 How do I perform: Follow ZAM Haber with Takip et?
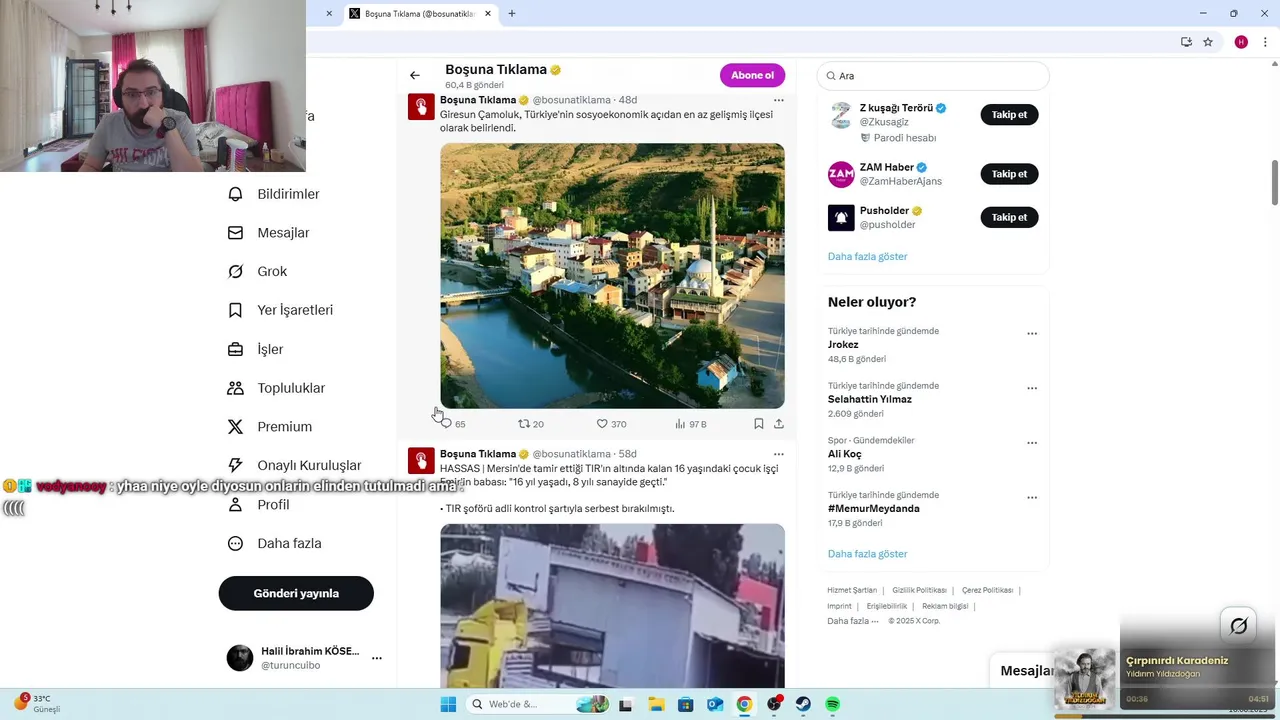pyautogui.click(x=1009, y=174)
